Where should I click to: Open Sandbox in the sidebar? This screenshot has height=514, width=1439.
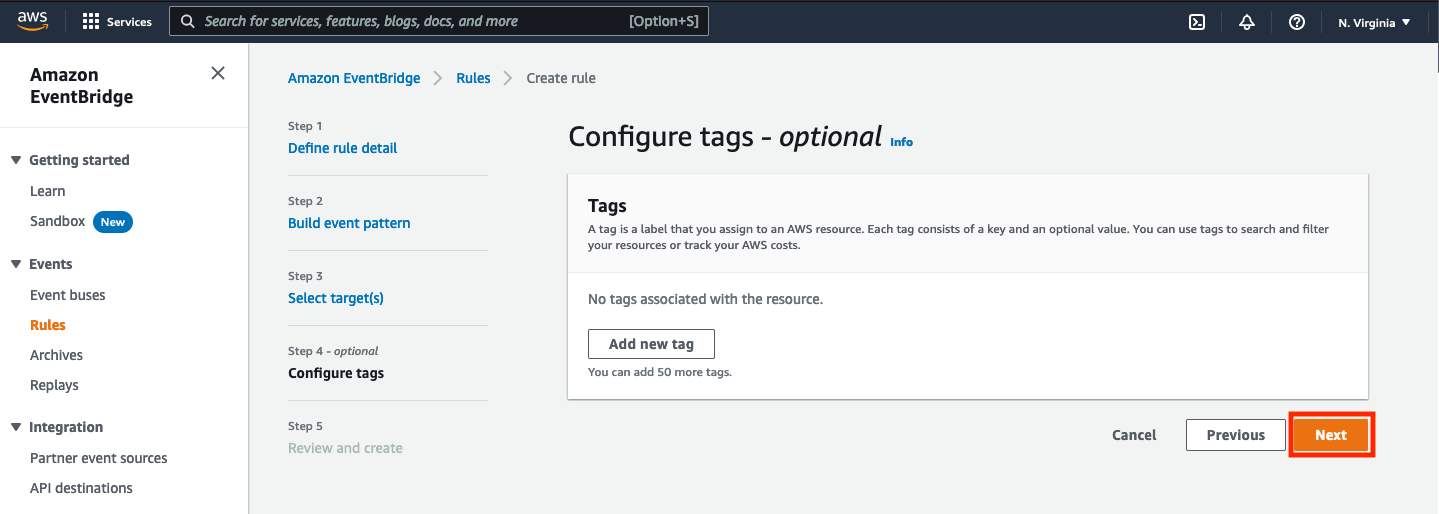pyautogui.click(x=57, y=221)
